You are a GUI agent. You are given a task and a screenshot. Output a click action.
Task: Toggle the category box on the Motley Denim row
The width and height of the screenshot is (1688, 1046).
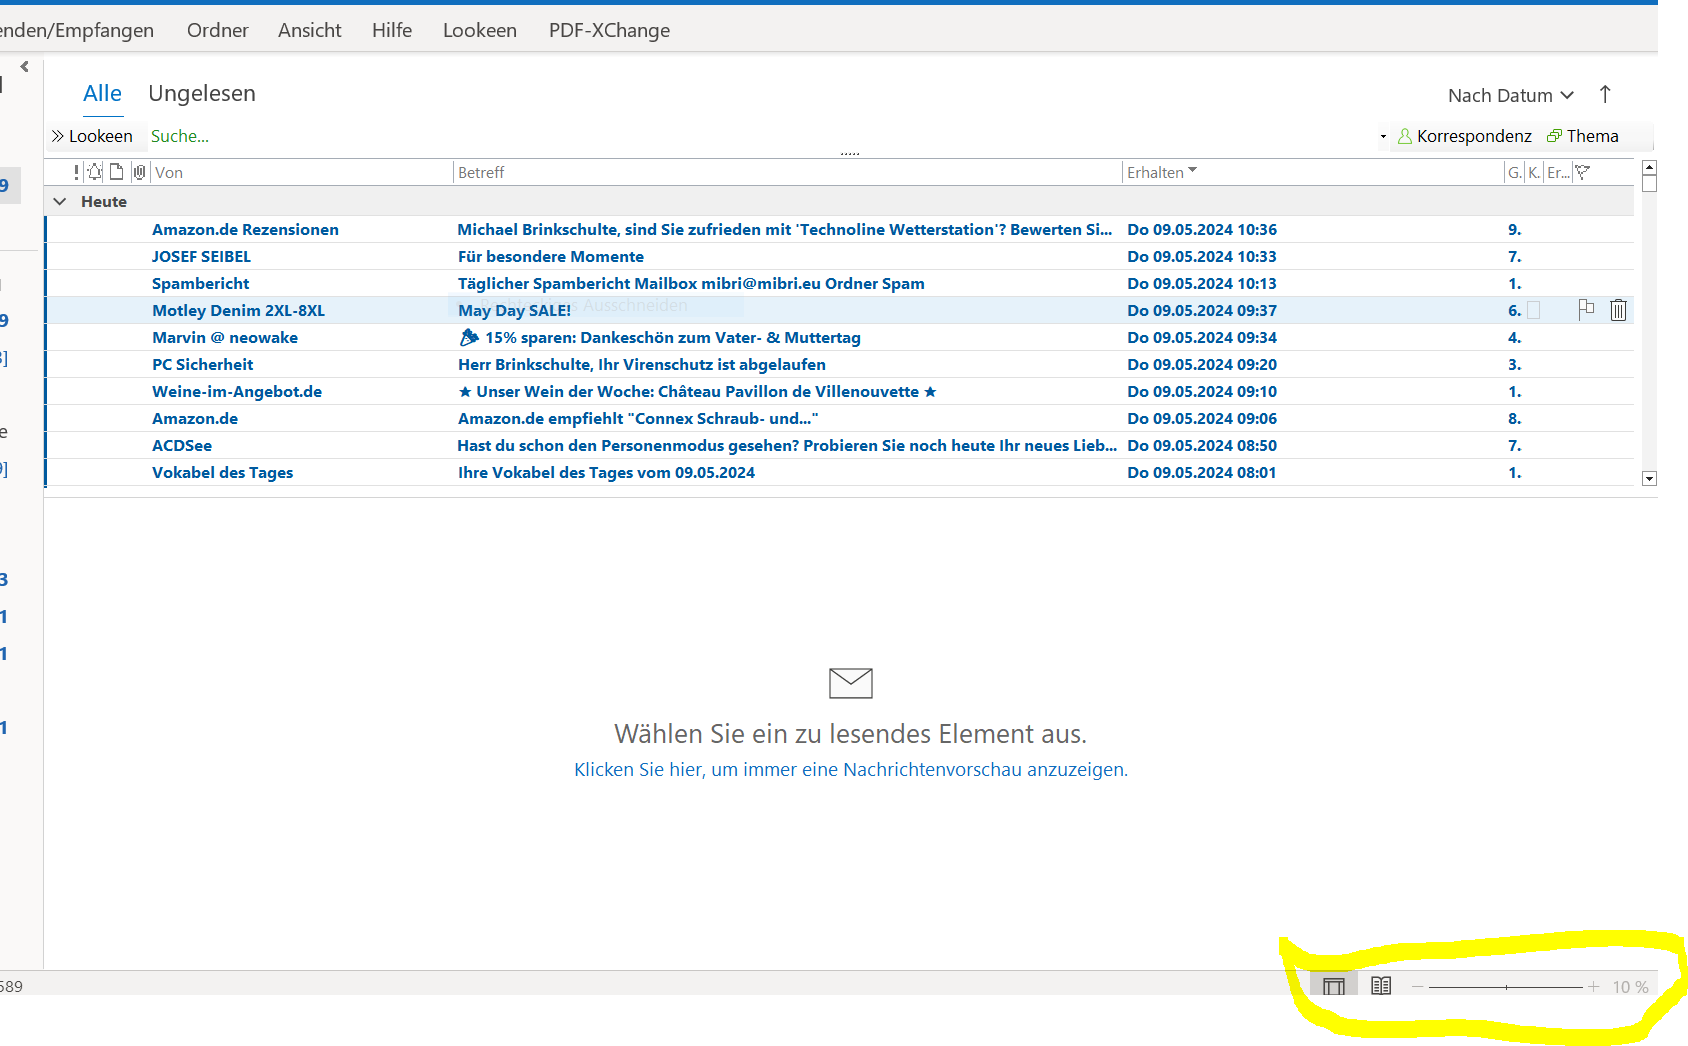tap(1533, 310)
